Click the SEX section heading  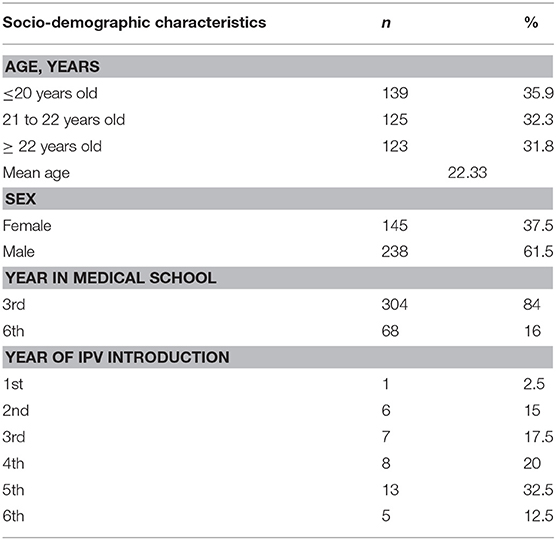(x=20, y=199)
